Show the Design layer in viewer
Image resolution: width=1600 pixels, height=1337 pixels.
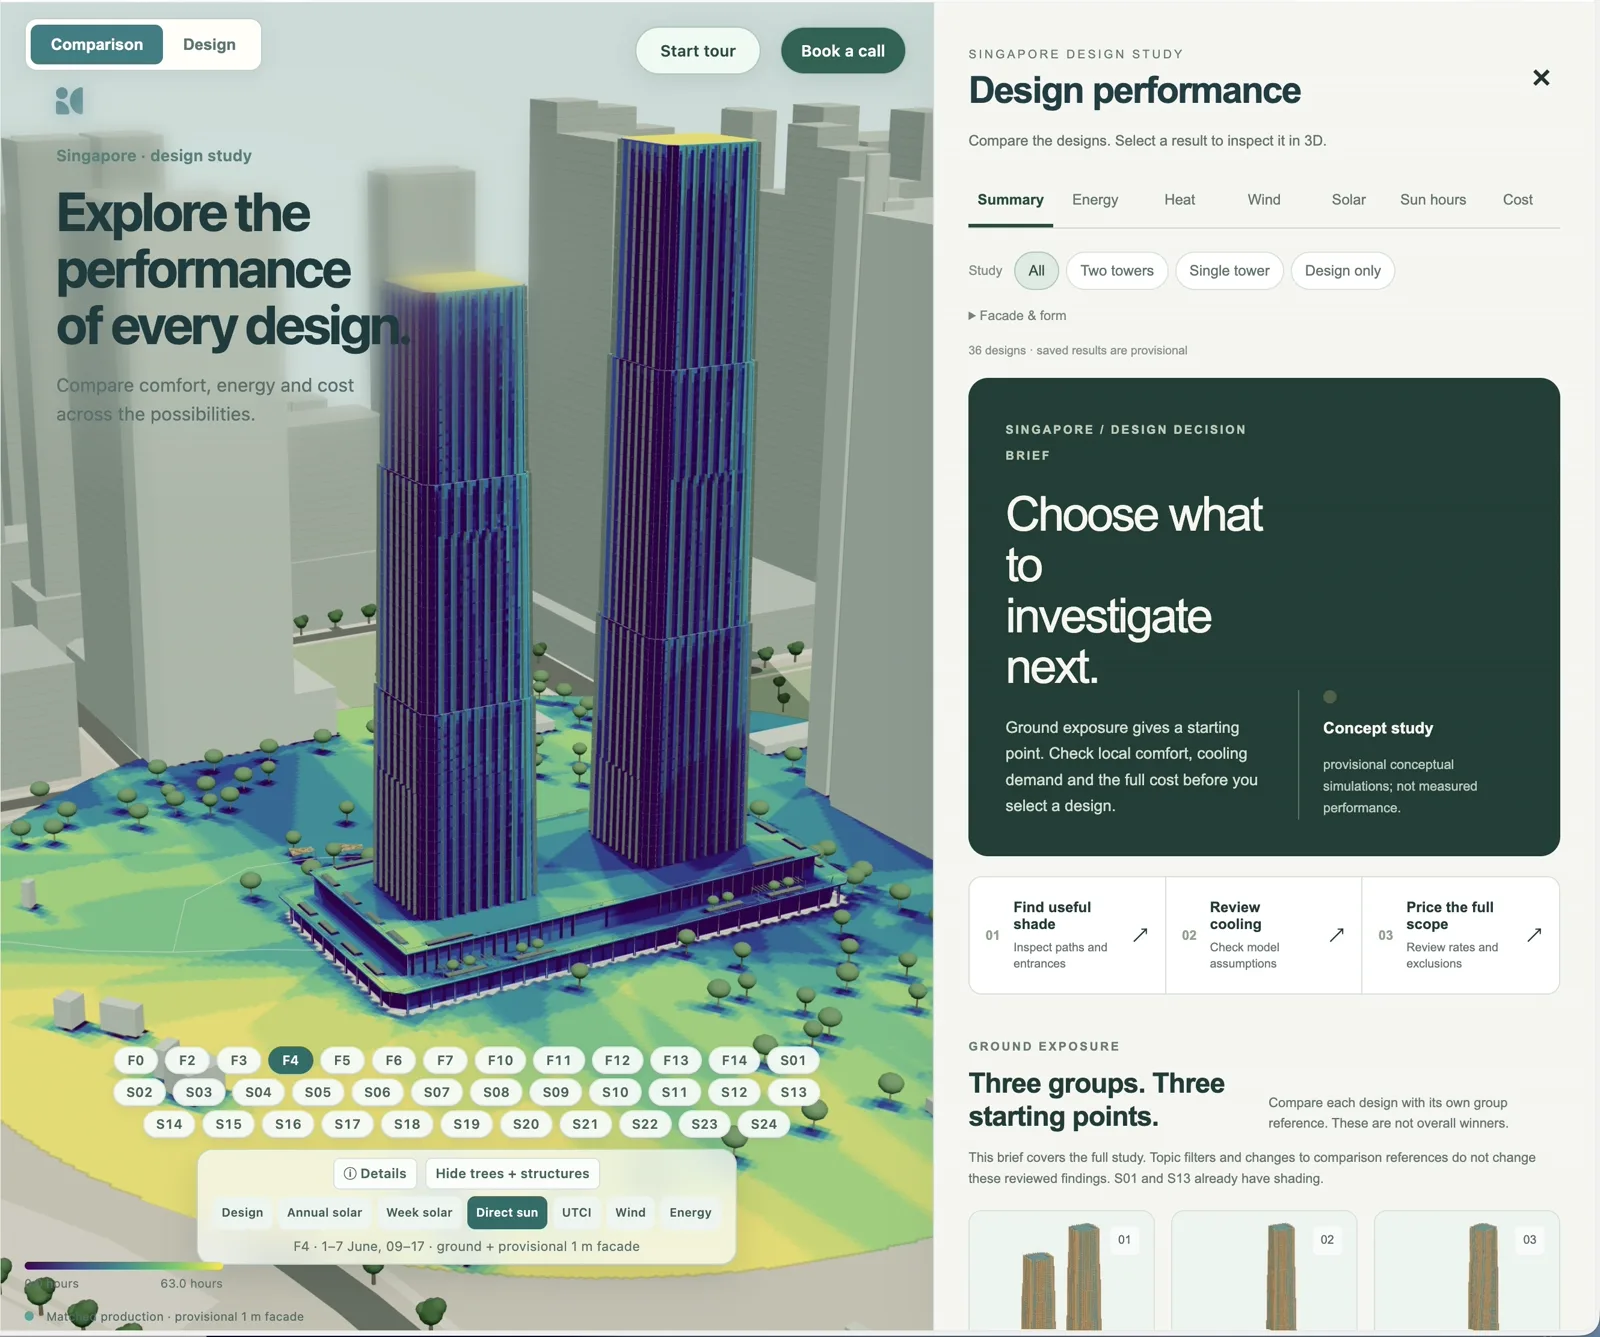tap(242, 1212)
